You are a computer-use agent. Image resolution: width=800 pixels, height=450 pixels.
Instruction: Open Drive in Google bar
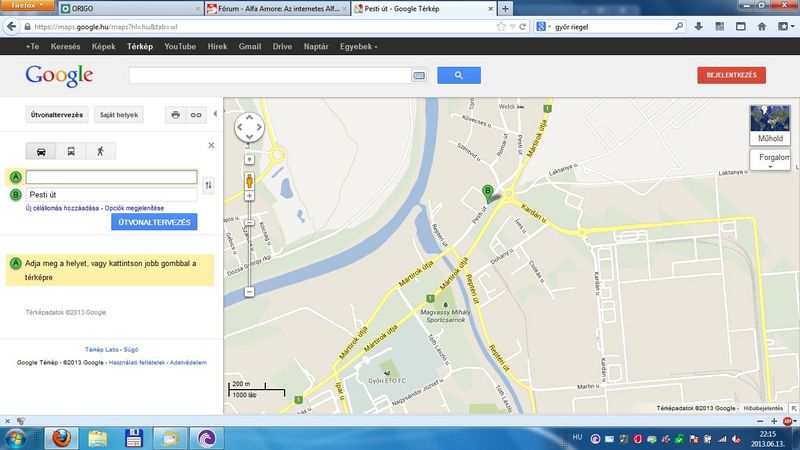pyautogui.click(x=282, y=46)
